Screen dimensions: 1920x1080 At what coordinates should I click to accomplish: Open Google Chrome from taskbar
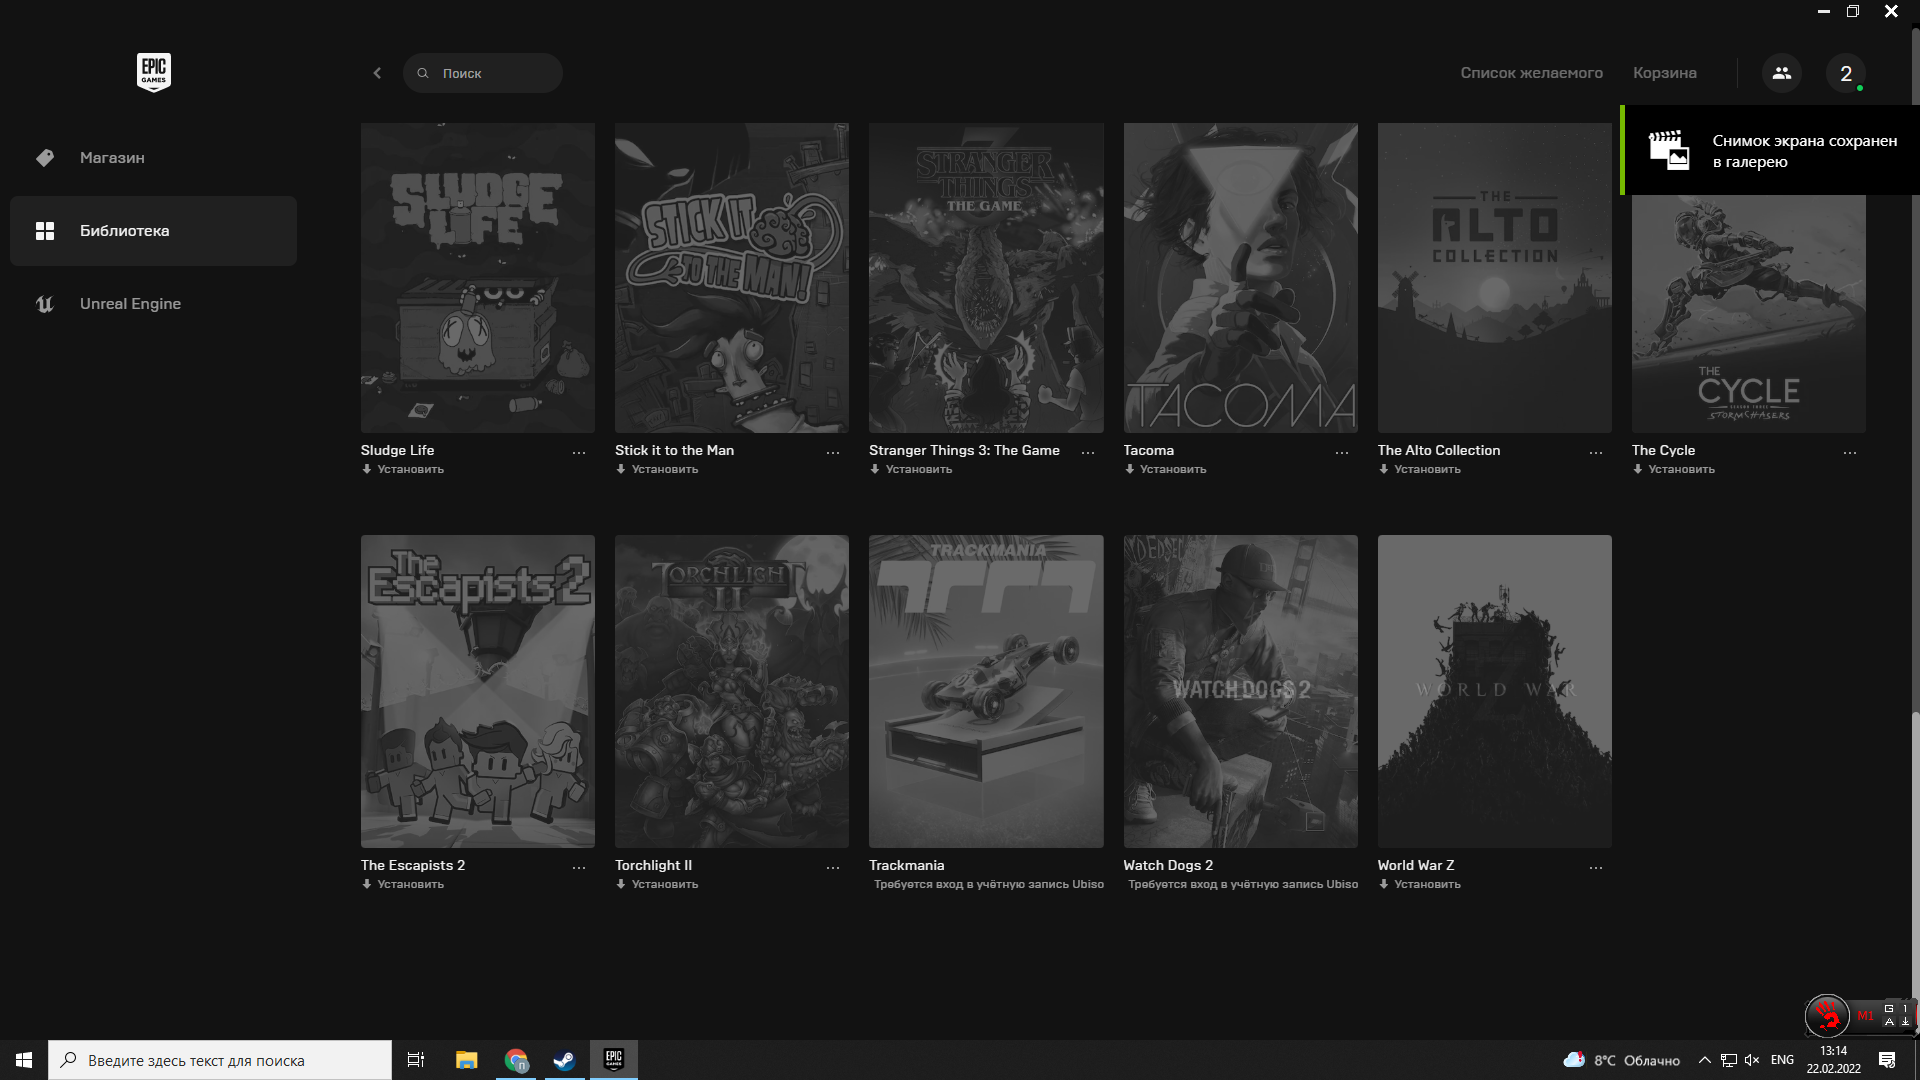coord(516,1060)
